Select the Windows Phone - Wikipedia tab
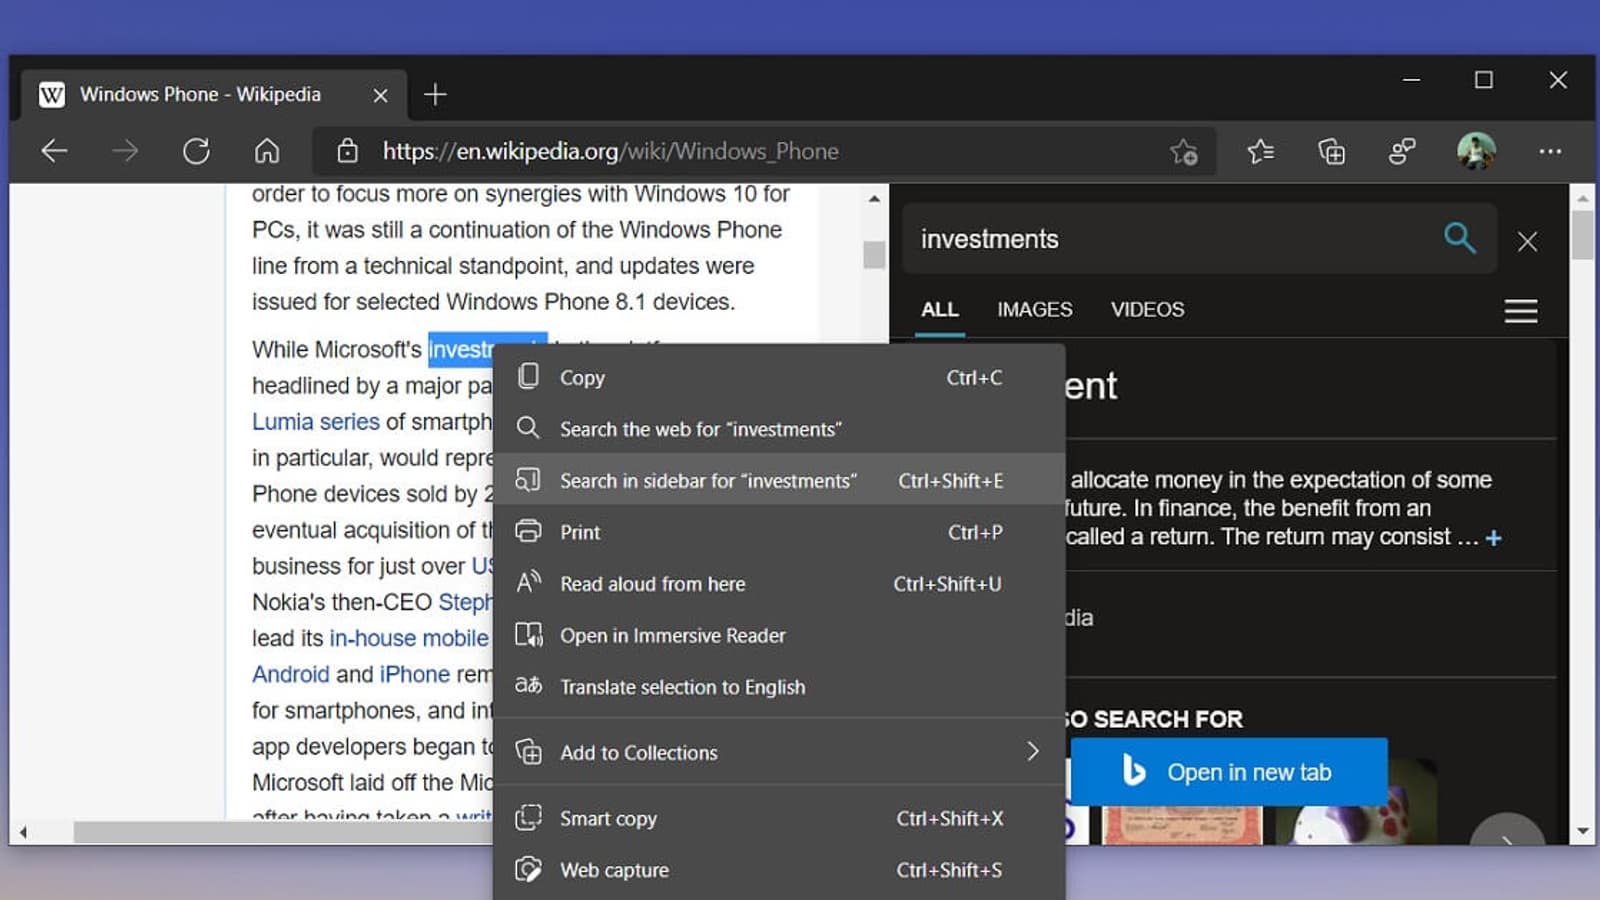 tap(214, 95)
